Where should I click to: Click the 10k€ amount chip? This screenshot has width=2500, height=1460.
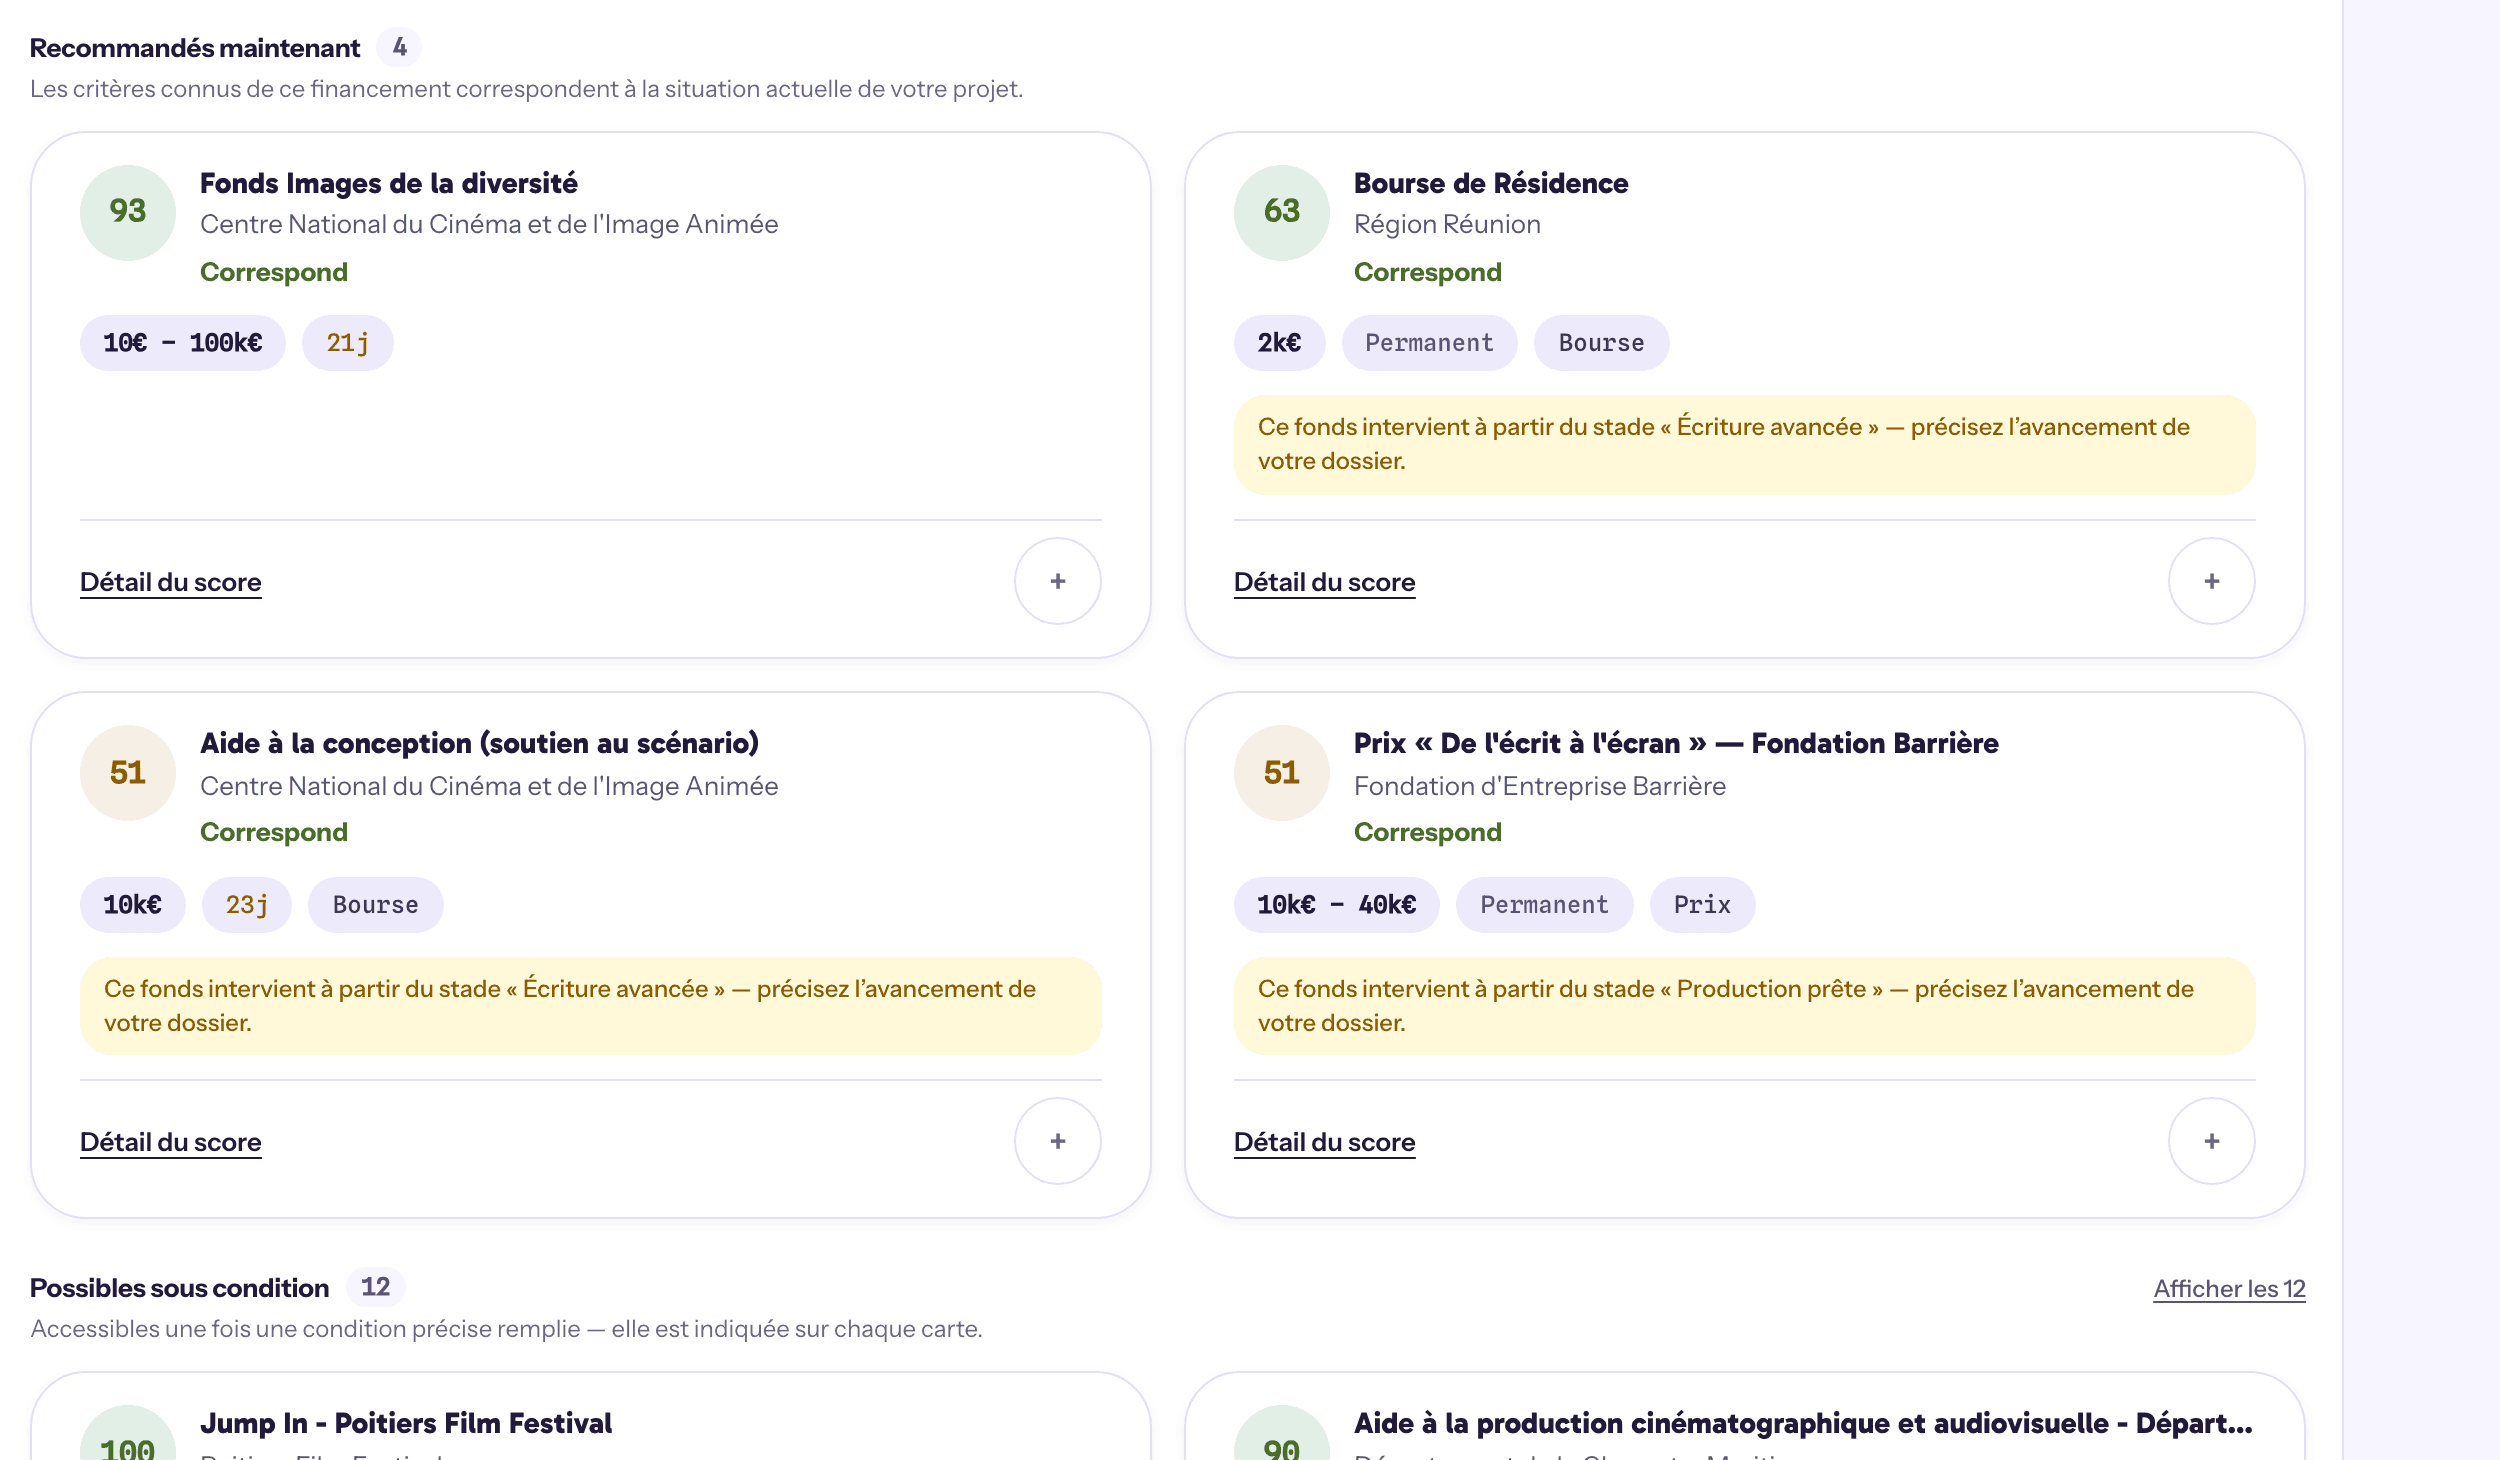[133, 905]
